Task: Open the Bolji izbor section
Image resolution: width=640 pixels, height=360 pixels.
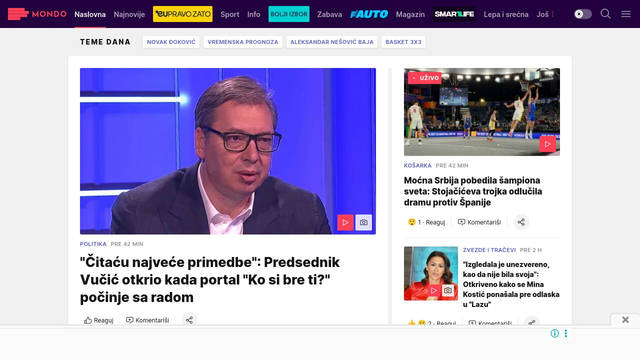Action: [x=289, y=14]
